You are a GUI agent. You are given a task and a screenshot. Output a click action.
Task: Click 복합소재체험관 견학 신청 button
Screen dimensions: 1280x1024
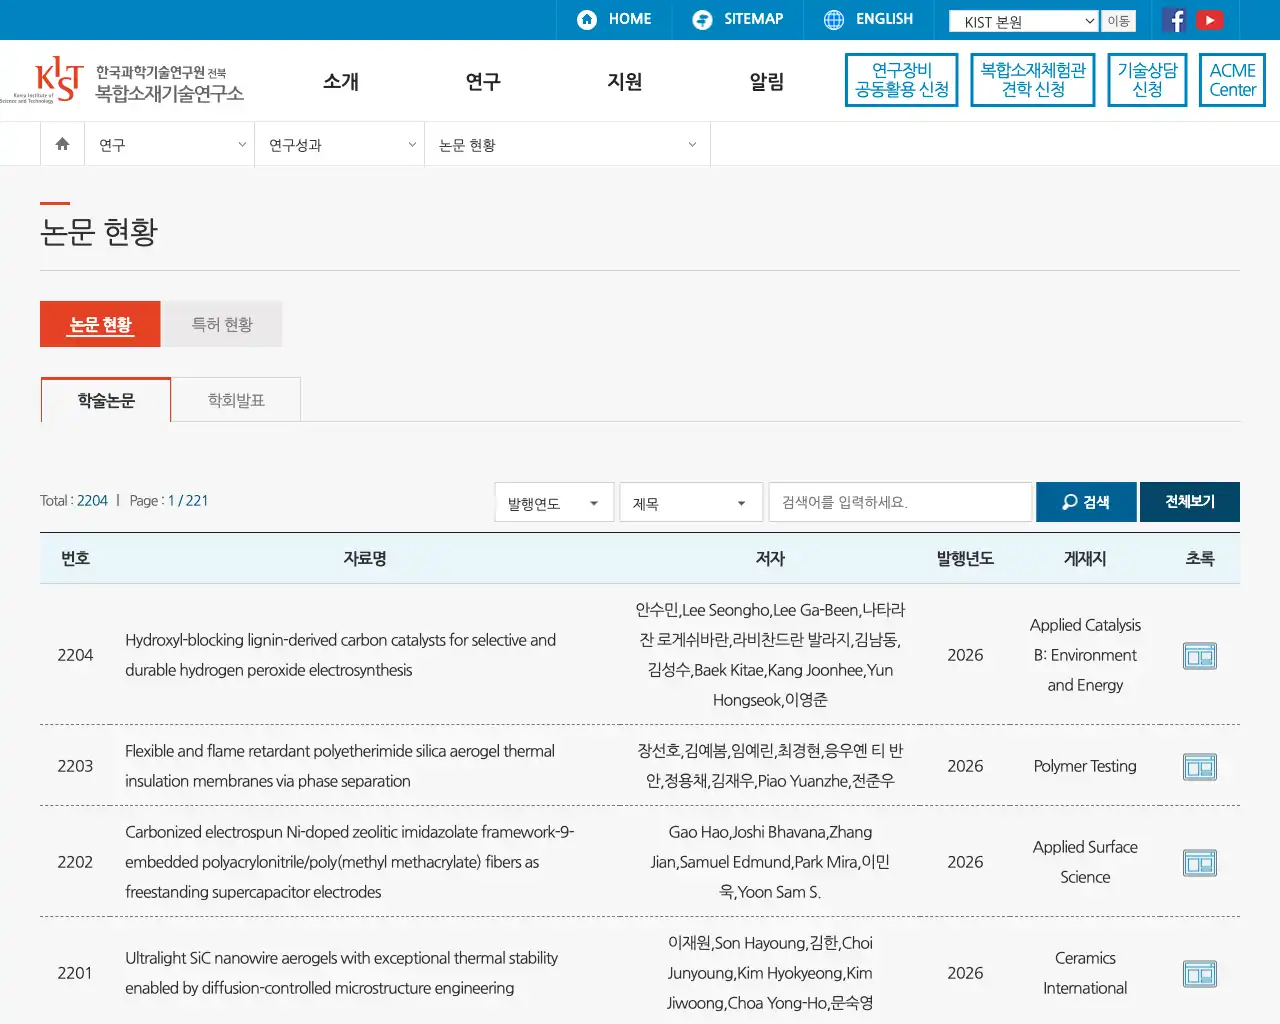click(1033, 80)
